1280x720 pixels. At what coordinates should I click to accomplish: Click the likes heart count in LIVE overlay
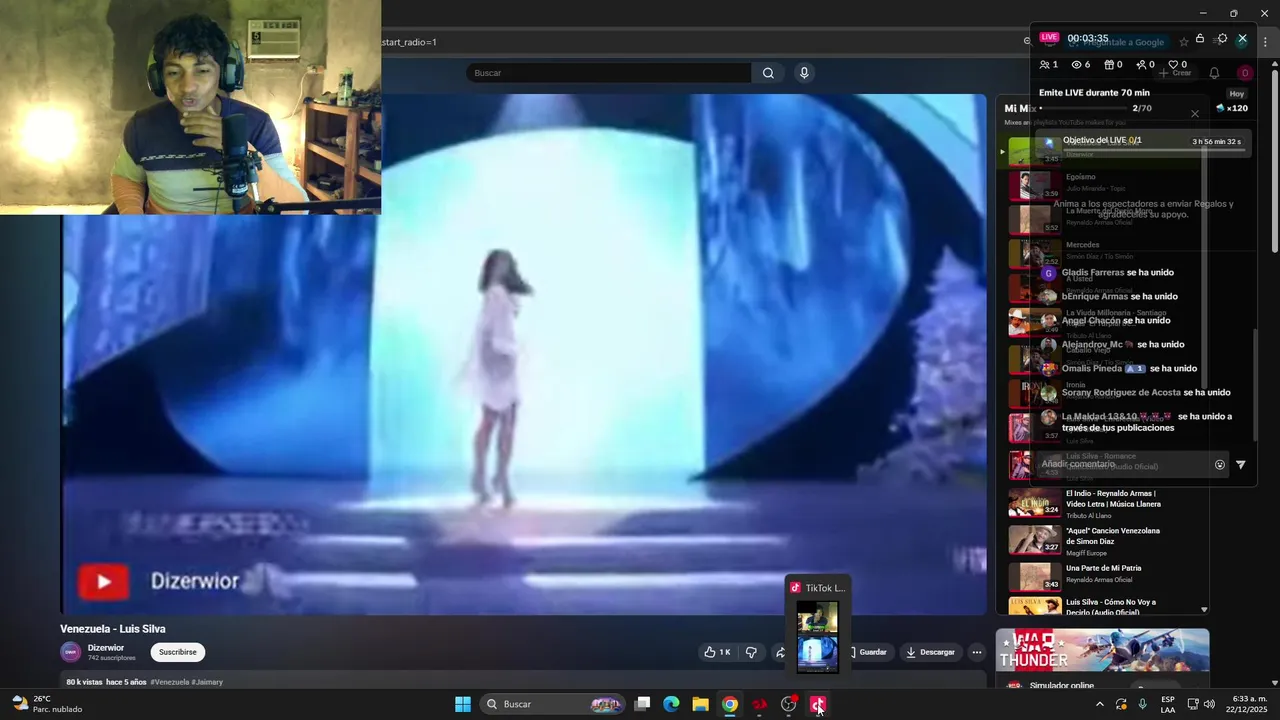click(x=1178, y=65)
